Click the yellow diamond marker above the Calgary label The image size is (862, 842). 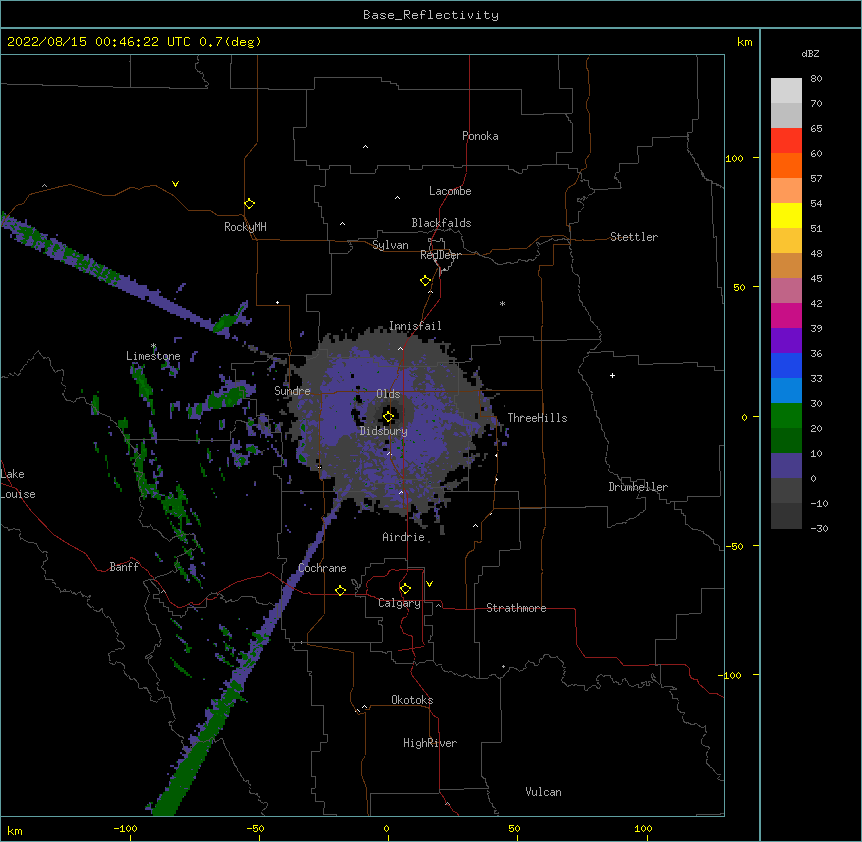click(x=405, y=589)
